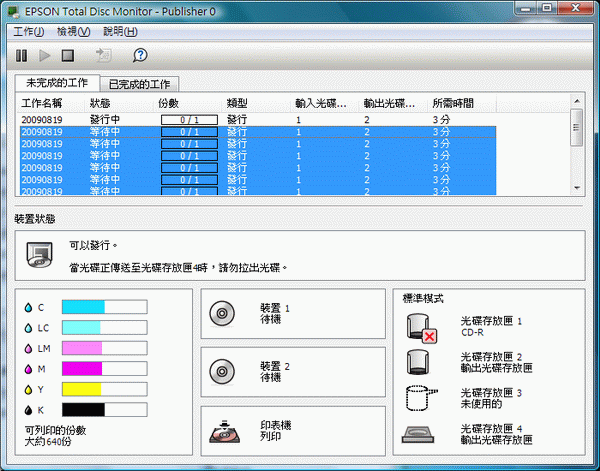Click the 光碟存放匣 4 tray icon
The height and width of the screenshot is (471, 600).
(418, 435)
